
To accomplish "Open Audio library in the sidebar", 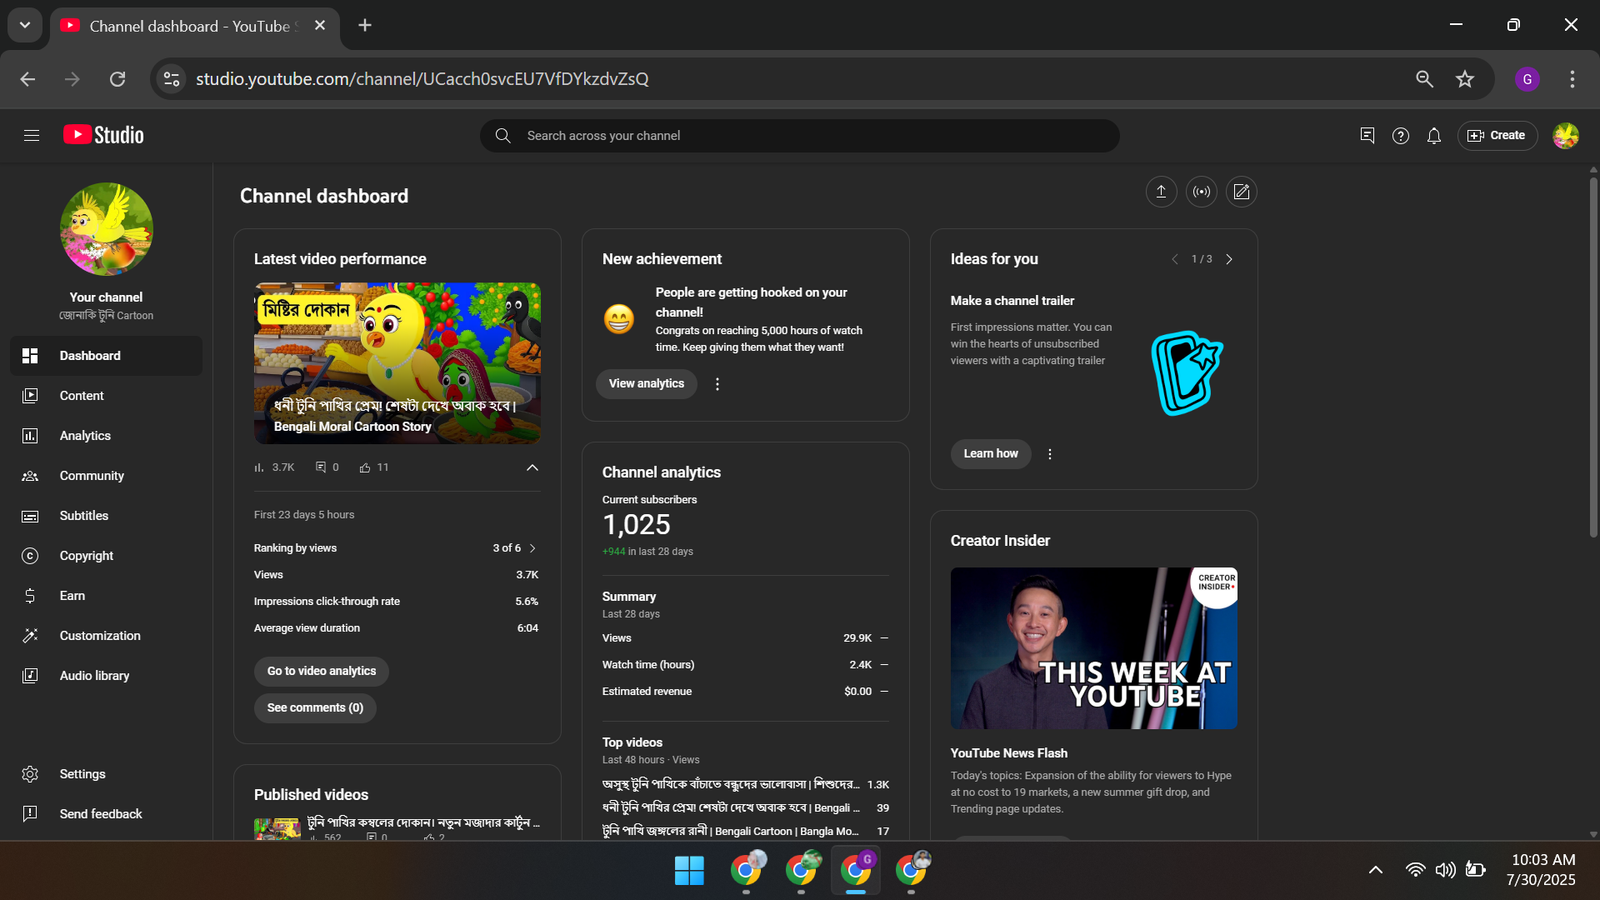I will tap(106, 676).
